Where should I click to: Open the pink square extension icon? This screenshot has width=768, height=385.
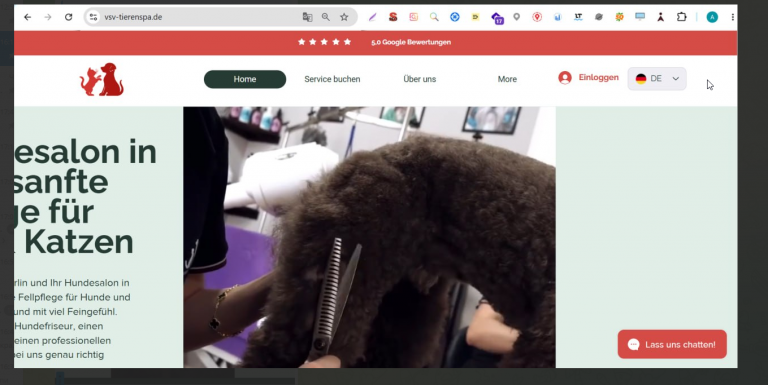[x=413, y=17]
